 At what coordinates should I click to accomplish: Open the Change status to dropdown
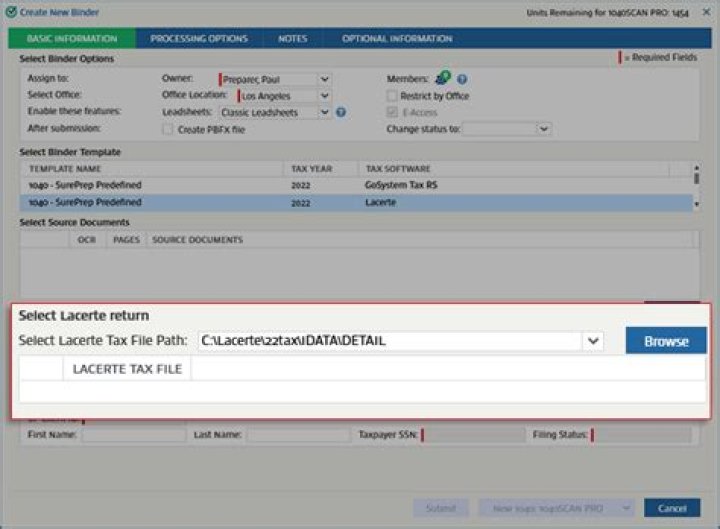tap(543, 129)
